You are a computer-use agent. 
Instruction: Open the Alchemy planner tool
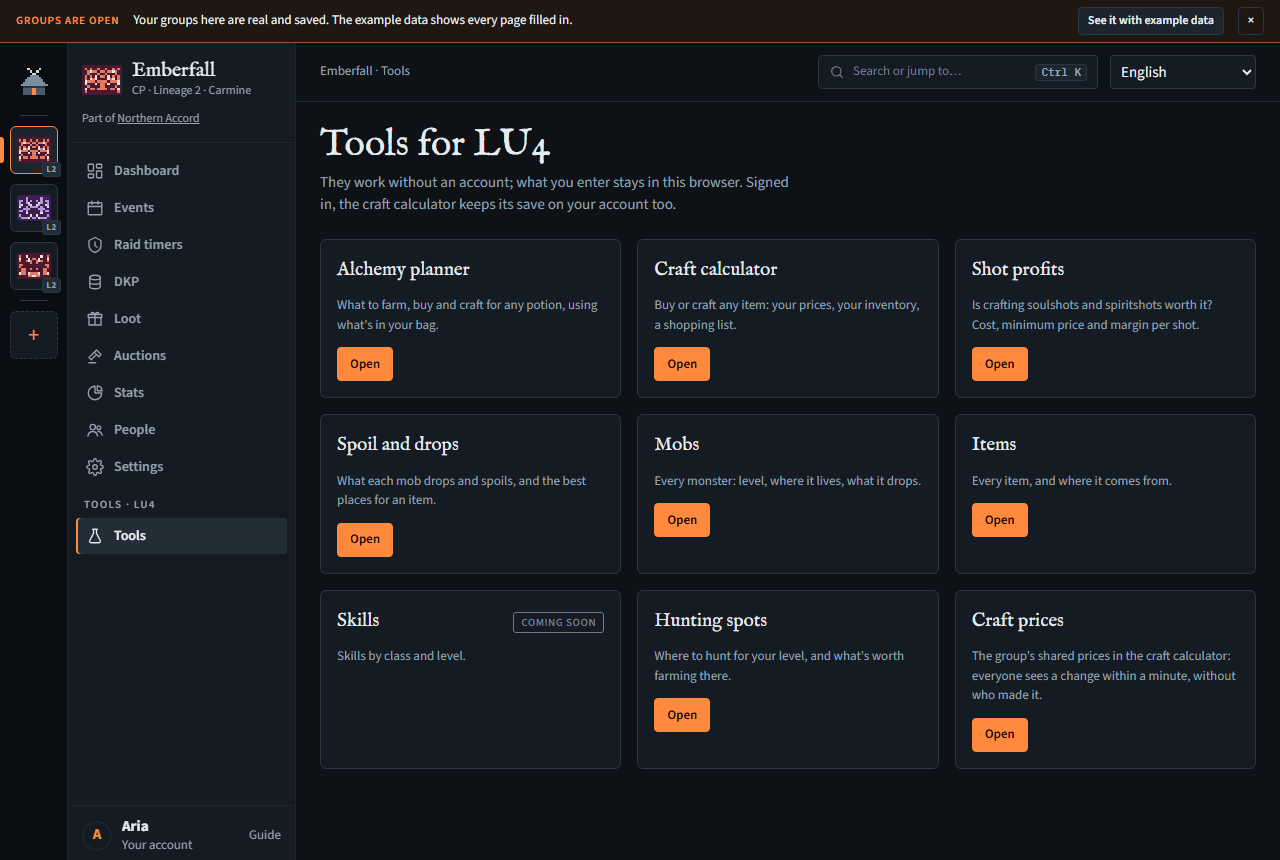(365, 364)
